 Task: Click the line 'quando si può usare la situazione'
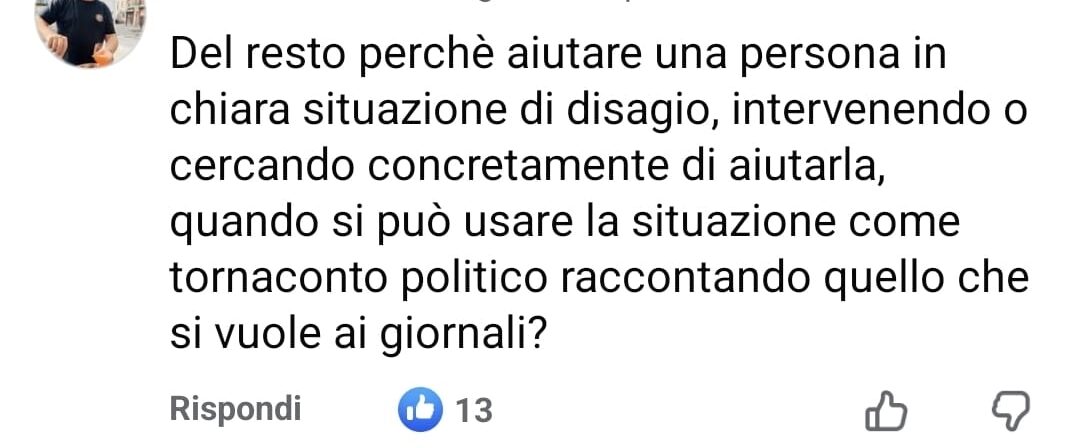pyautogui.click(x=565, y=223)
